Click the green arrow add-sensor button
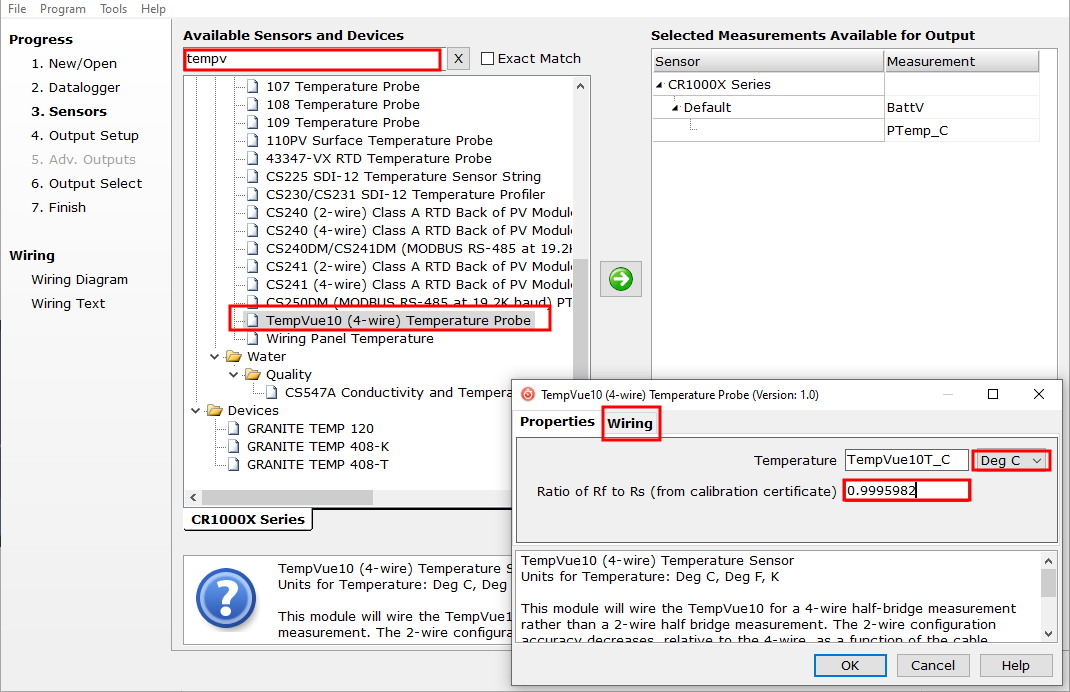1070x692 pixels. click(x=621, y=279)
